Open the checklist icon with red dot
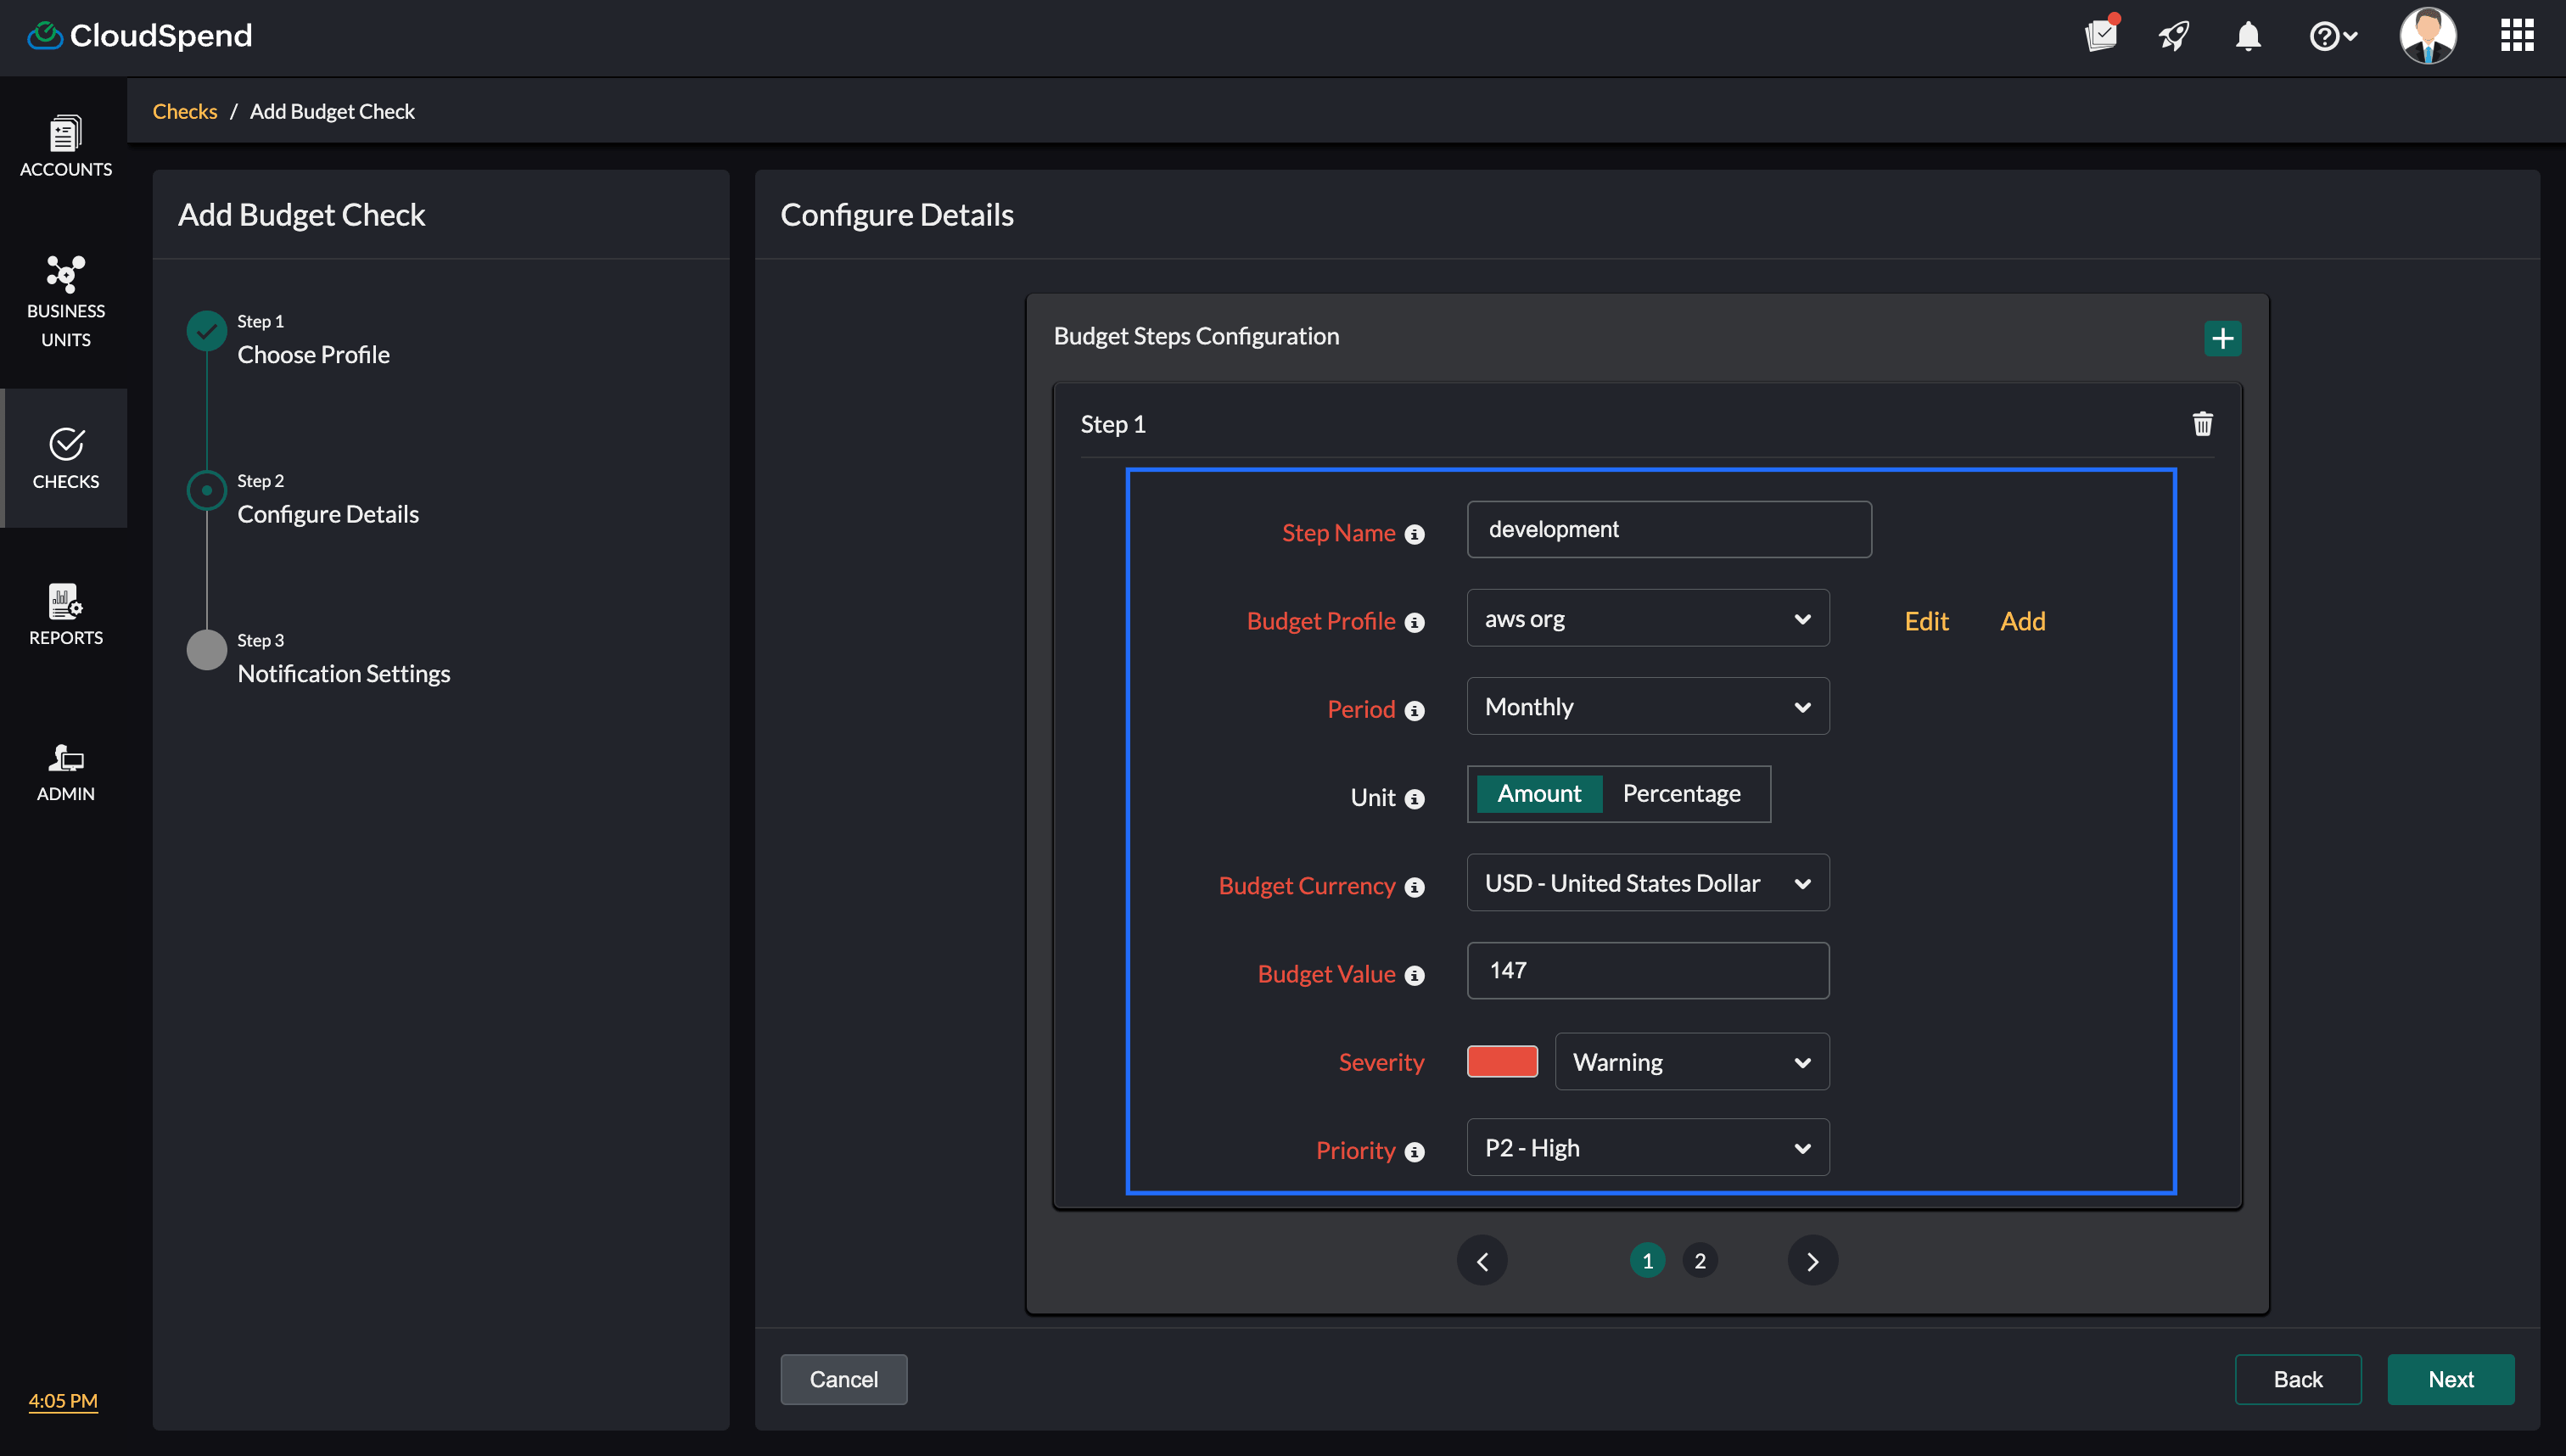This screenshot has height=1456, width=2566. coord(2101,35)
